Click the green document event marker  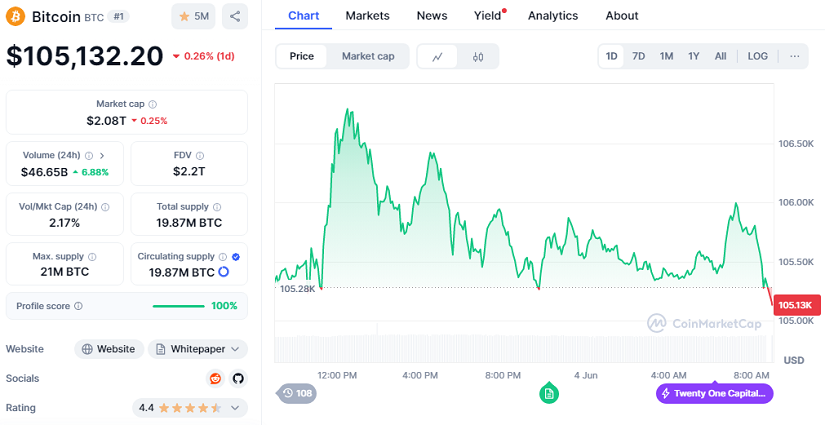tap(548, 393)
